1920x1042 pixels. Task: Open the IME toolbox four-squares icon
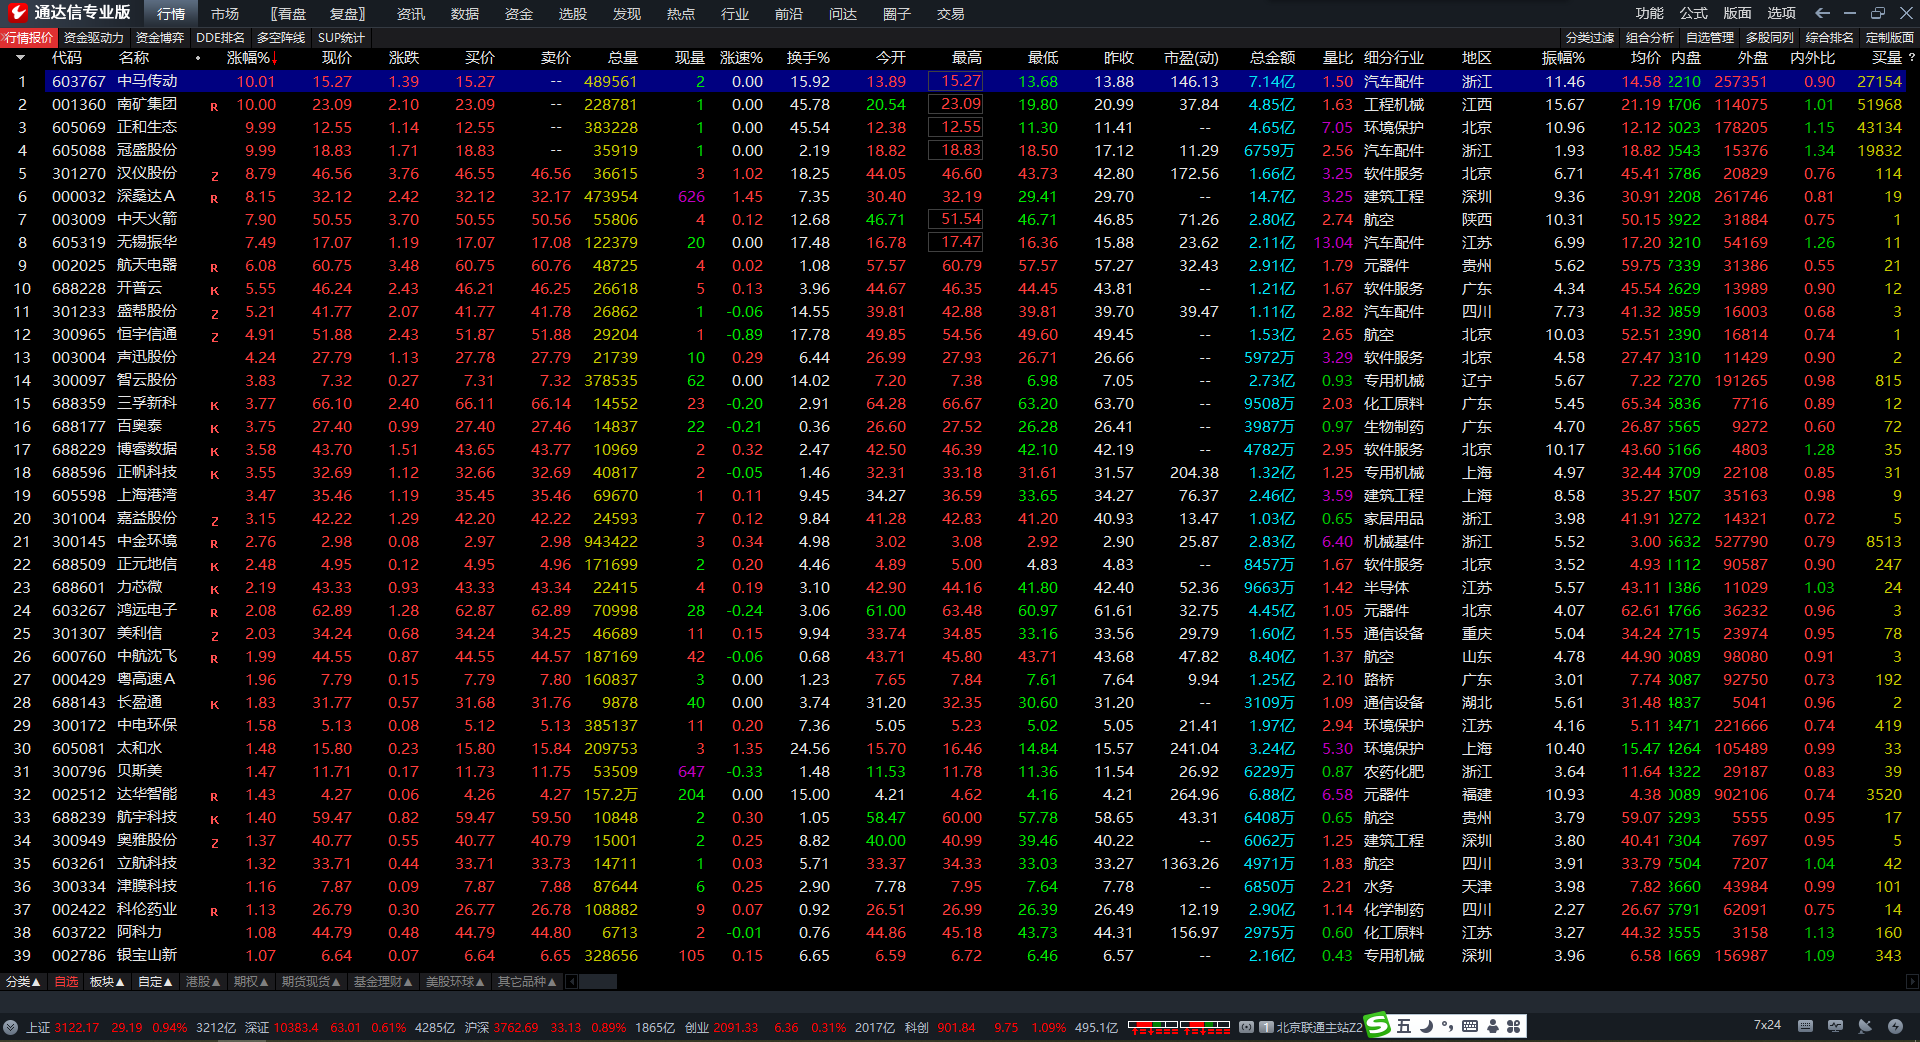point(1513,1026)
